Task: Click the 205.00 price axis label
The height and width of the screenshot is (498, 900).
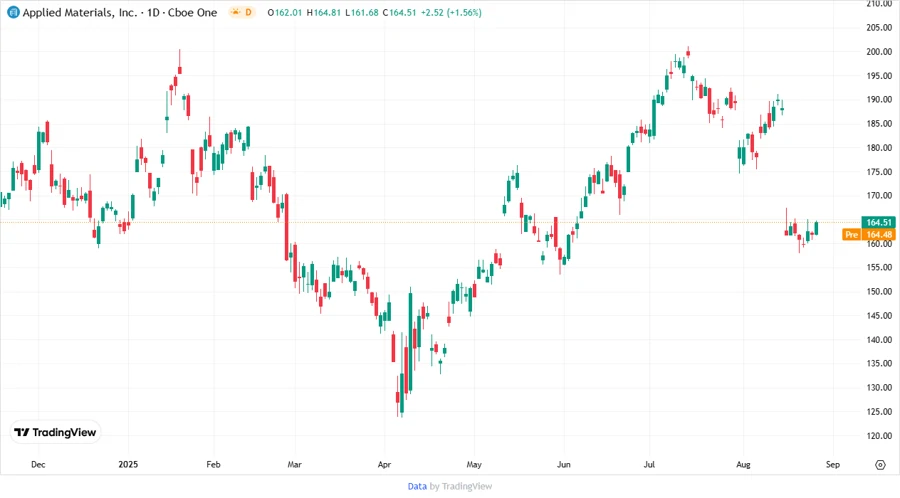Action: (x=879, y=28)
